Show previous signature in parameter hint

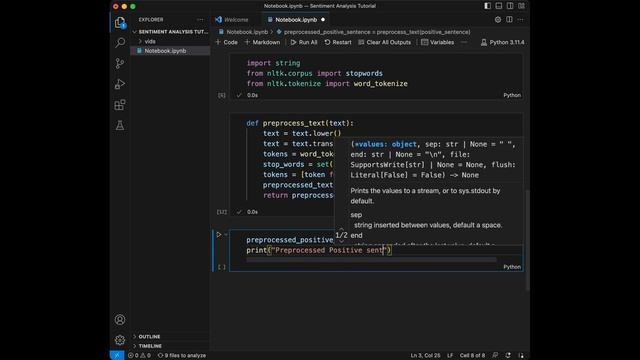click(342, 229)
